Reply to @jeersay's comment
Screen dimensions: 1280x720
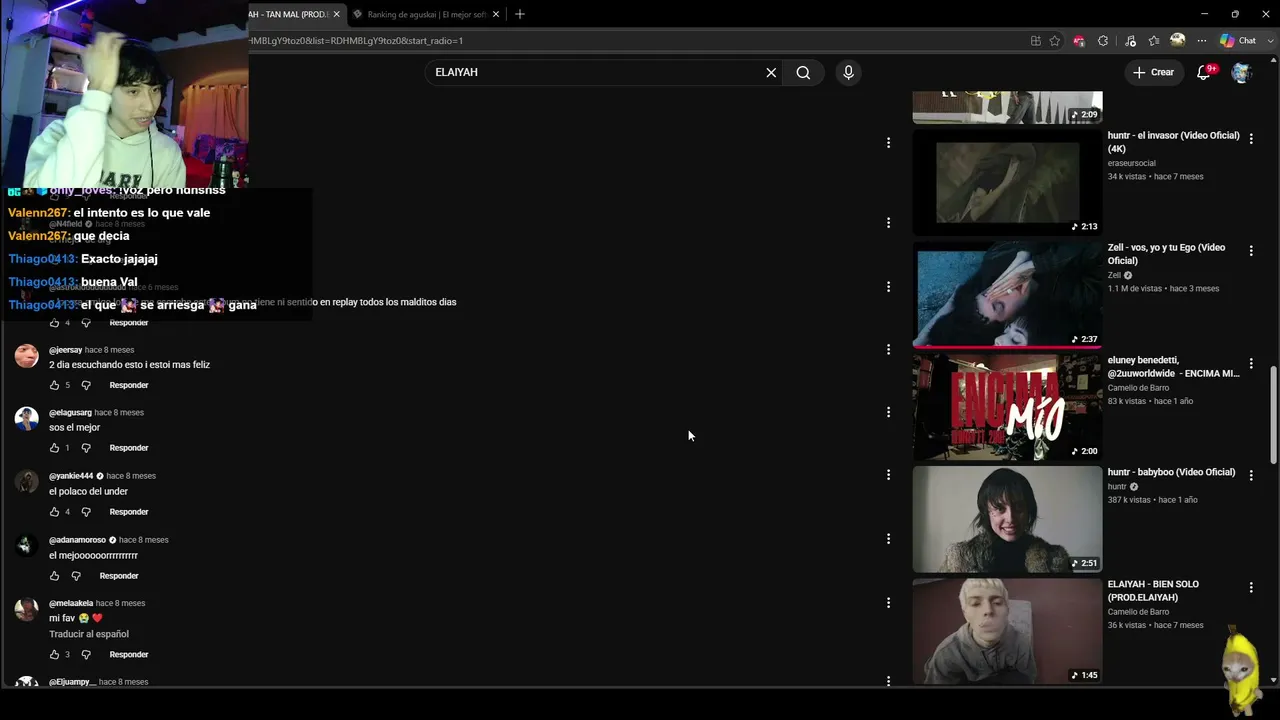tap(129, 385)
